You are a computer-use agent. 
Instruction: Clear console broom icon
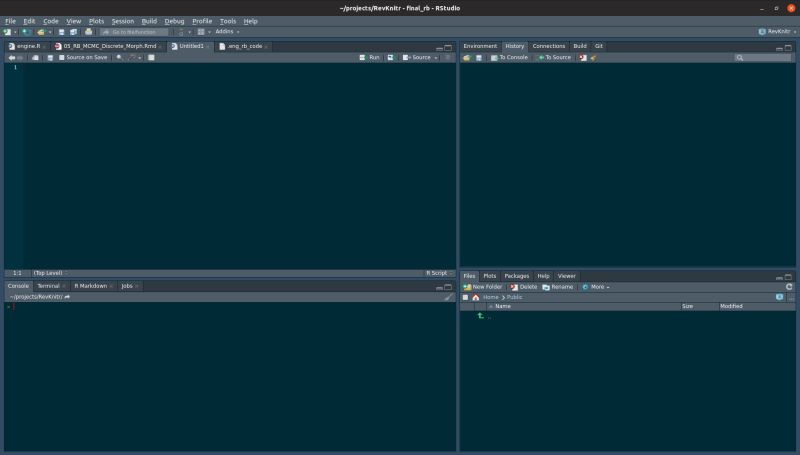tap(448, 297)
